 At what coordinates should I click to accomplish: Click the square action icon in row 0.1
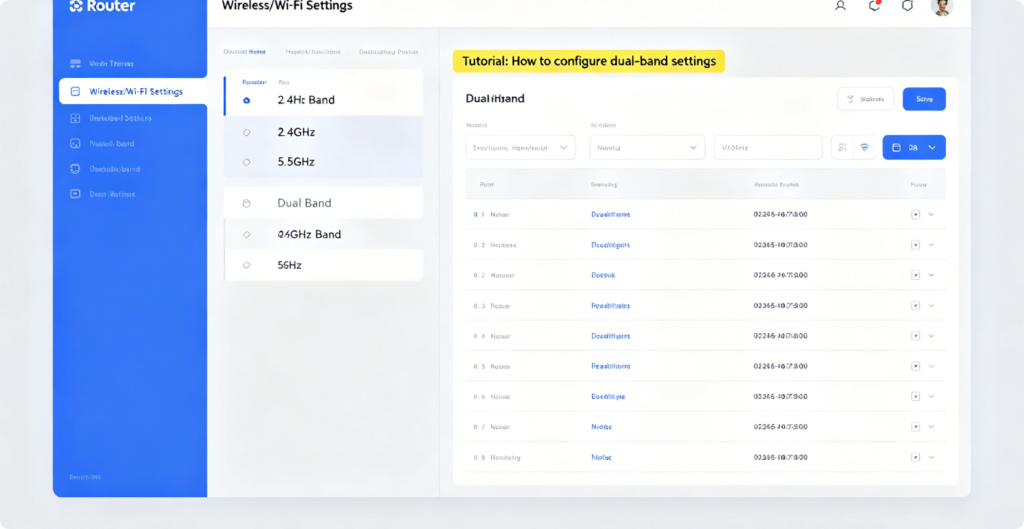pos(916,214)
